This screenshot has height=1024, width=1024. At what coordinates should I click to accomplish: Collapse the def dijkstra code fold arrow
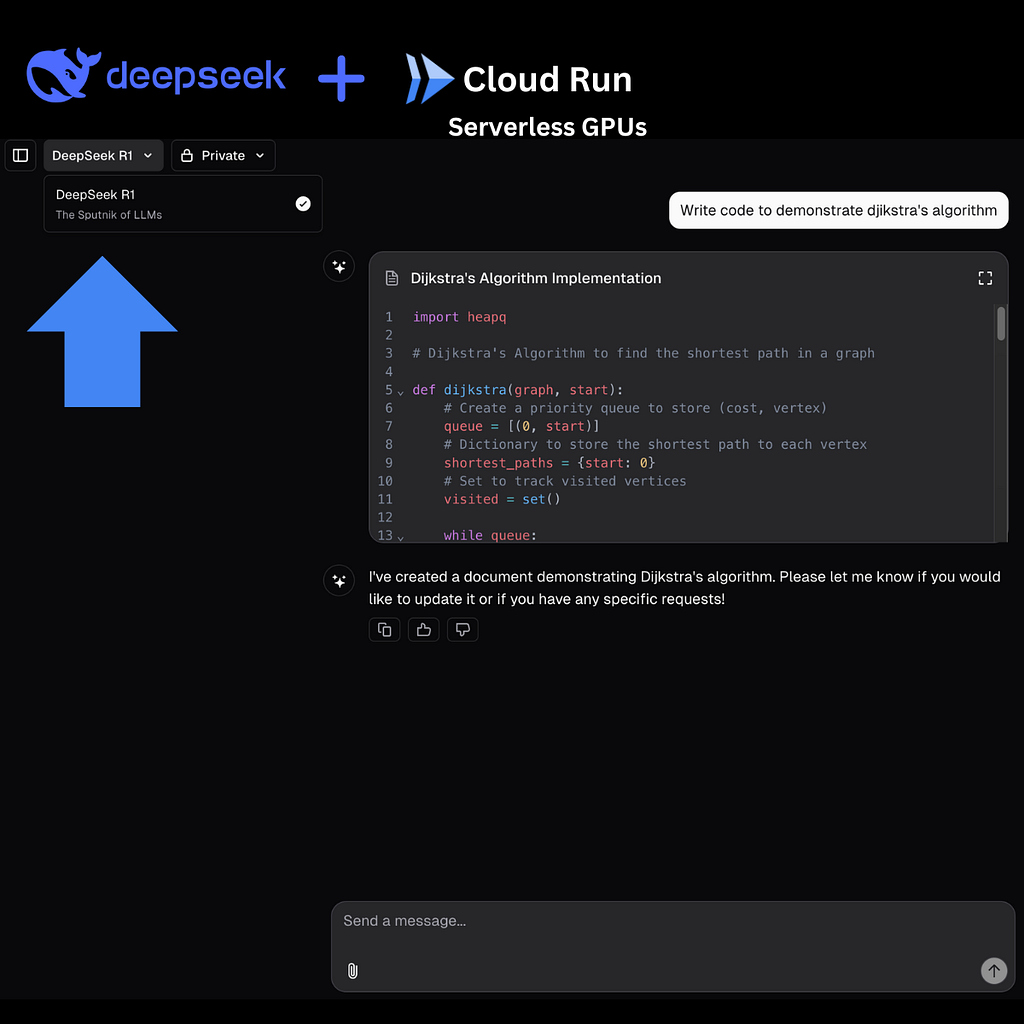pos(400,392)
